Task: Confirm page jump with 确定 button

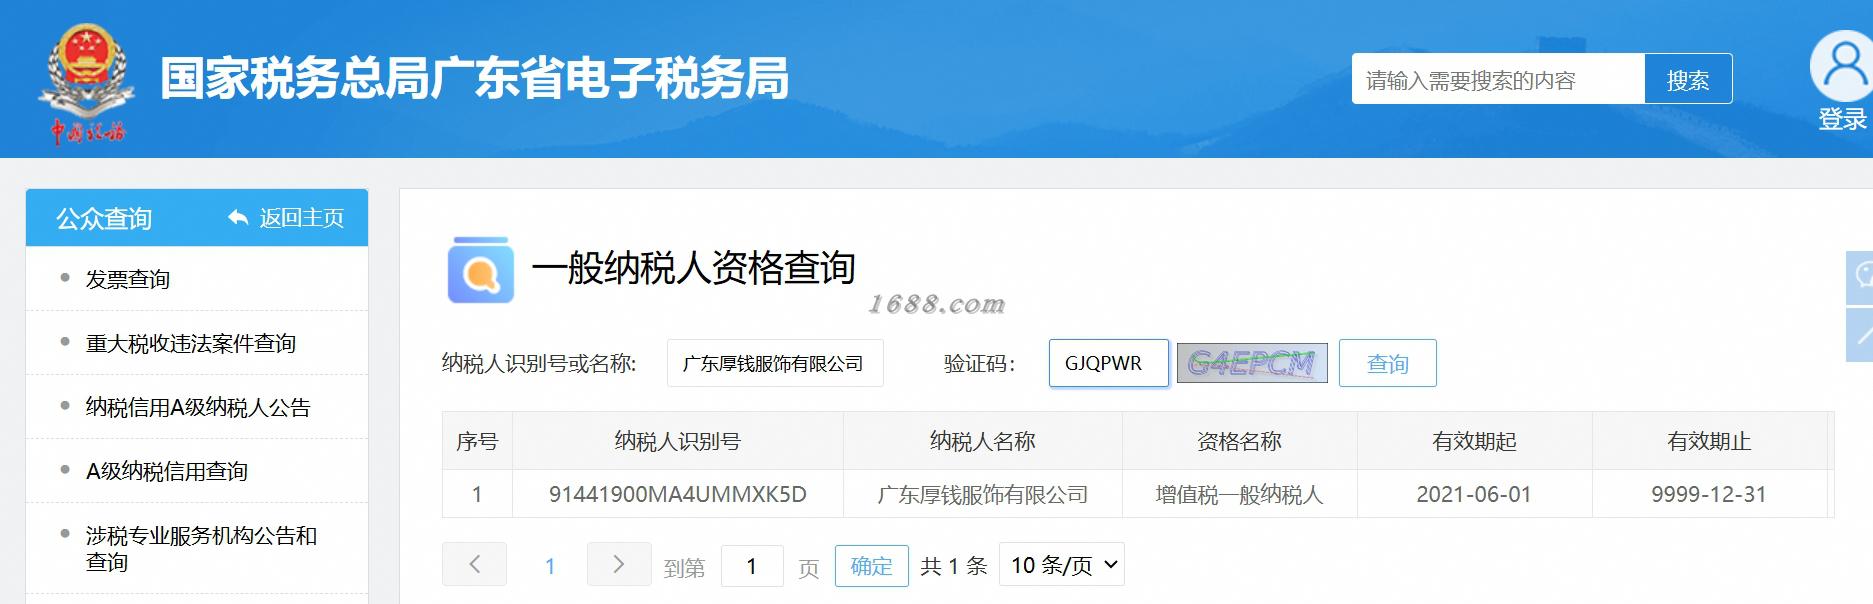Action: 872,566
